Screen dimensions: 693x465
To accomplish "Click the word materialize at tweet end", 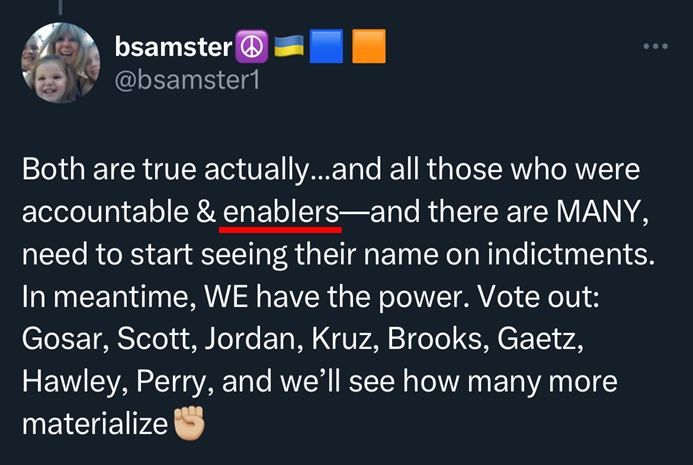I will (x=95, y=424).
